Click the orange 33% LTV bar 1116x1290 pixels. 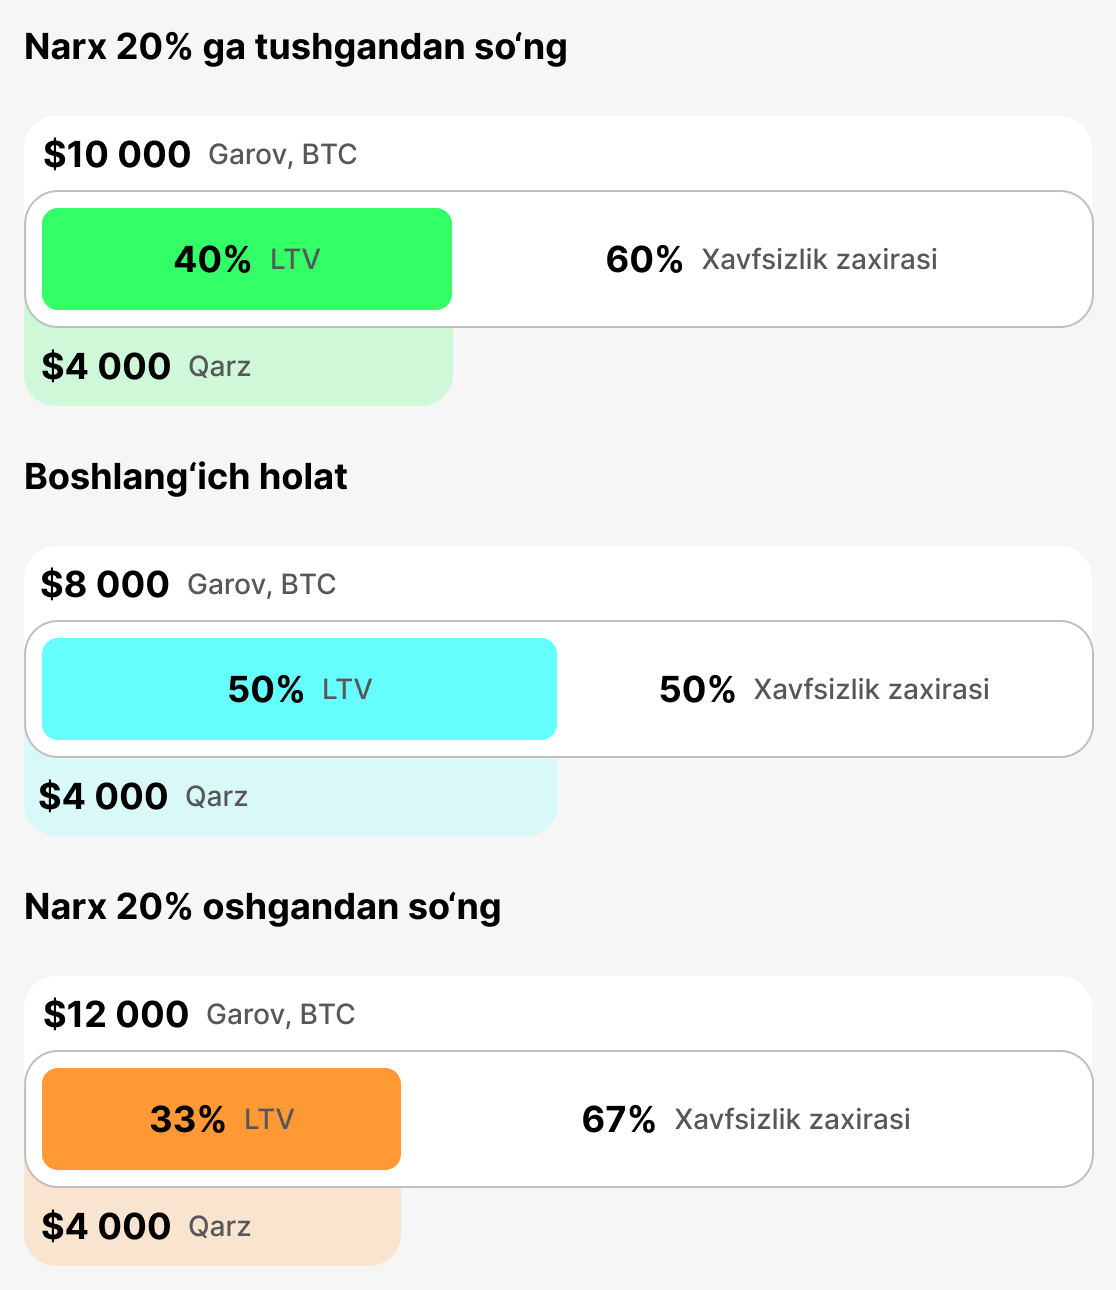[221, 1119]
